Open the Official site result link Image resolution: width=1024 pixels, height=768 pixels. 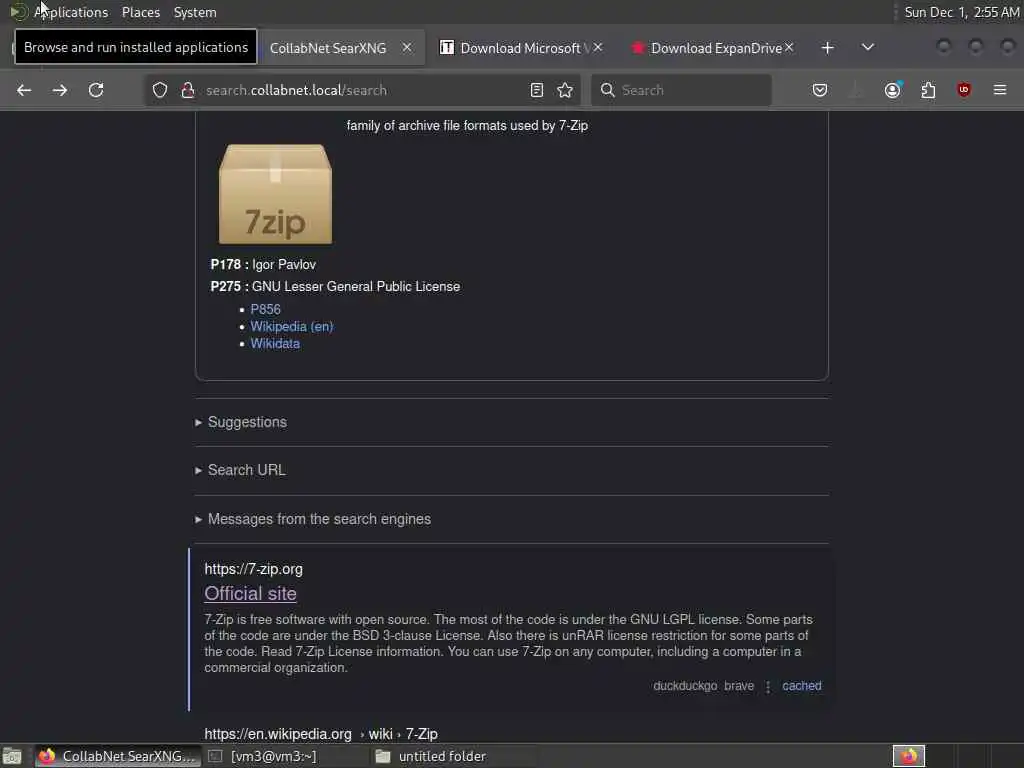click(250, 594)
